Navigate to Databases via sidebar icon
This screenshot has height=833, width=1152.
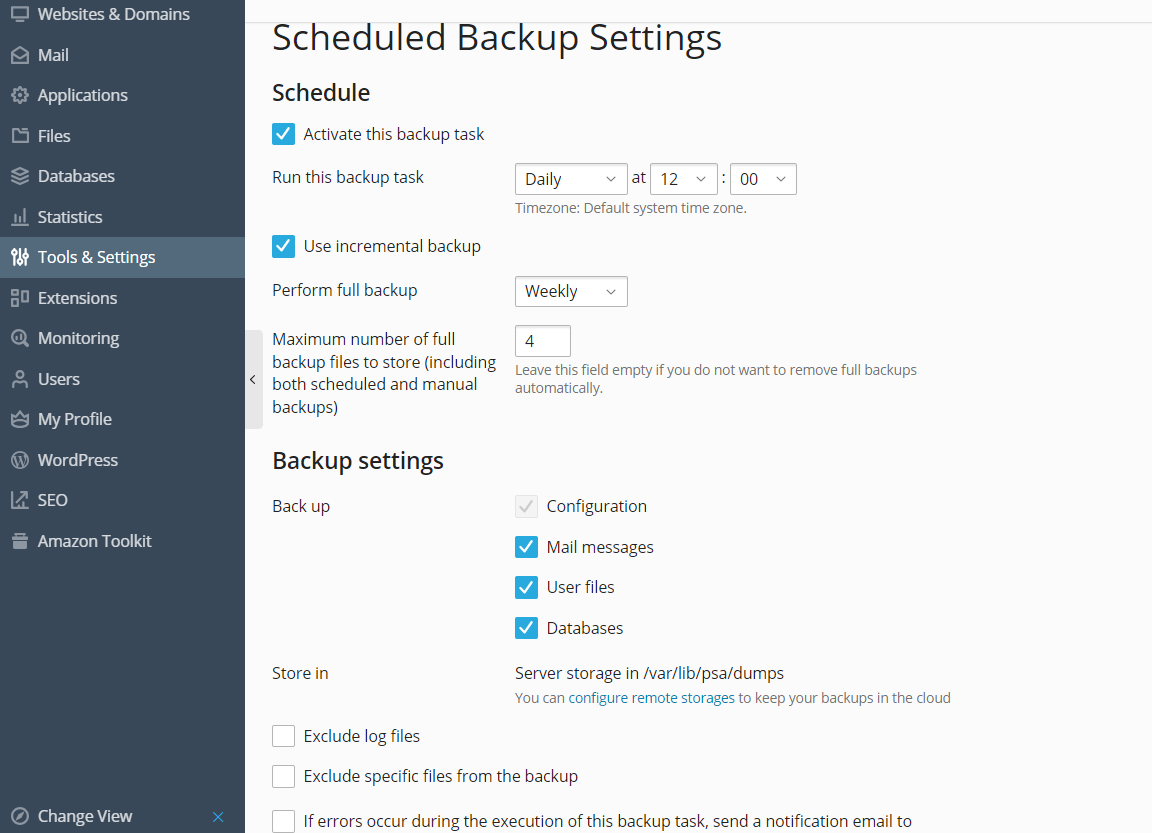(x=76, y=175)
